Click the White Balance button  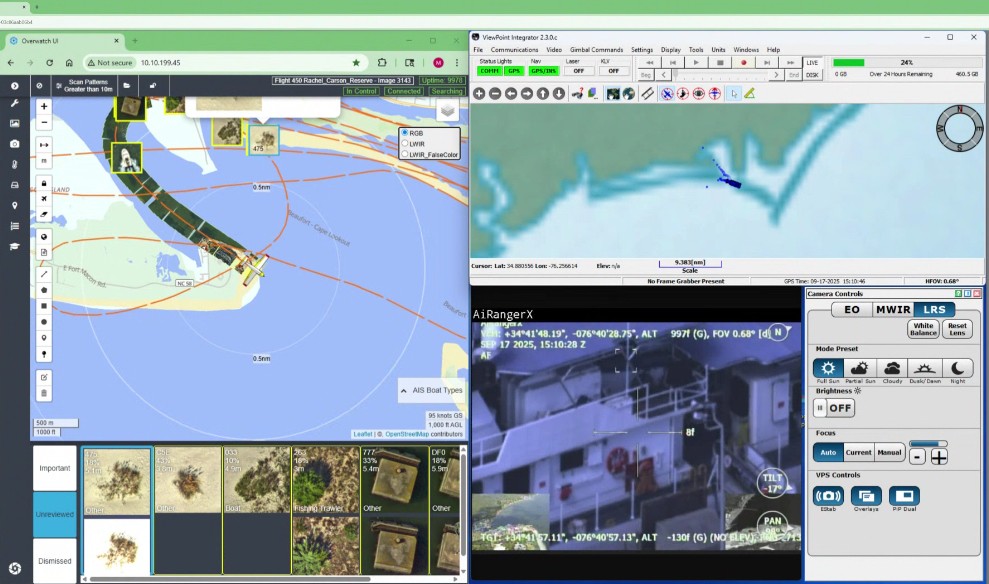[x=923, y=329]
